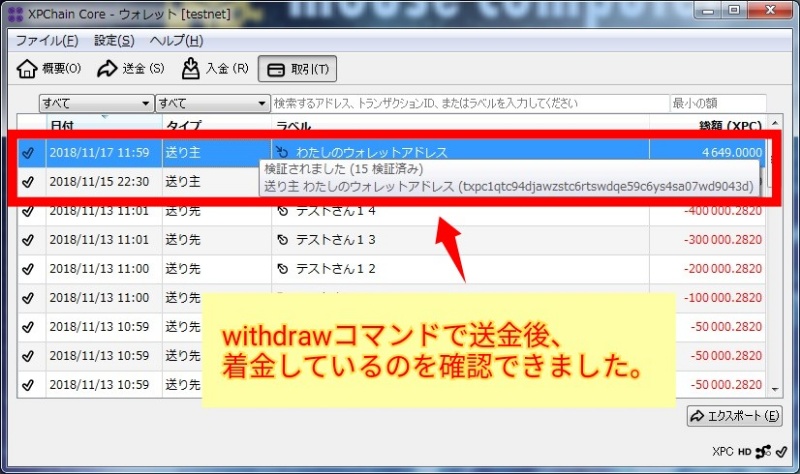This screenshot has height=474, width=800.
Task: Open the ヘルプ menu
Action: coord(177,41)
